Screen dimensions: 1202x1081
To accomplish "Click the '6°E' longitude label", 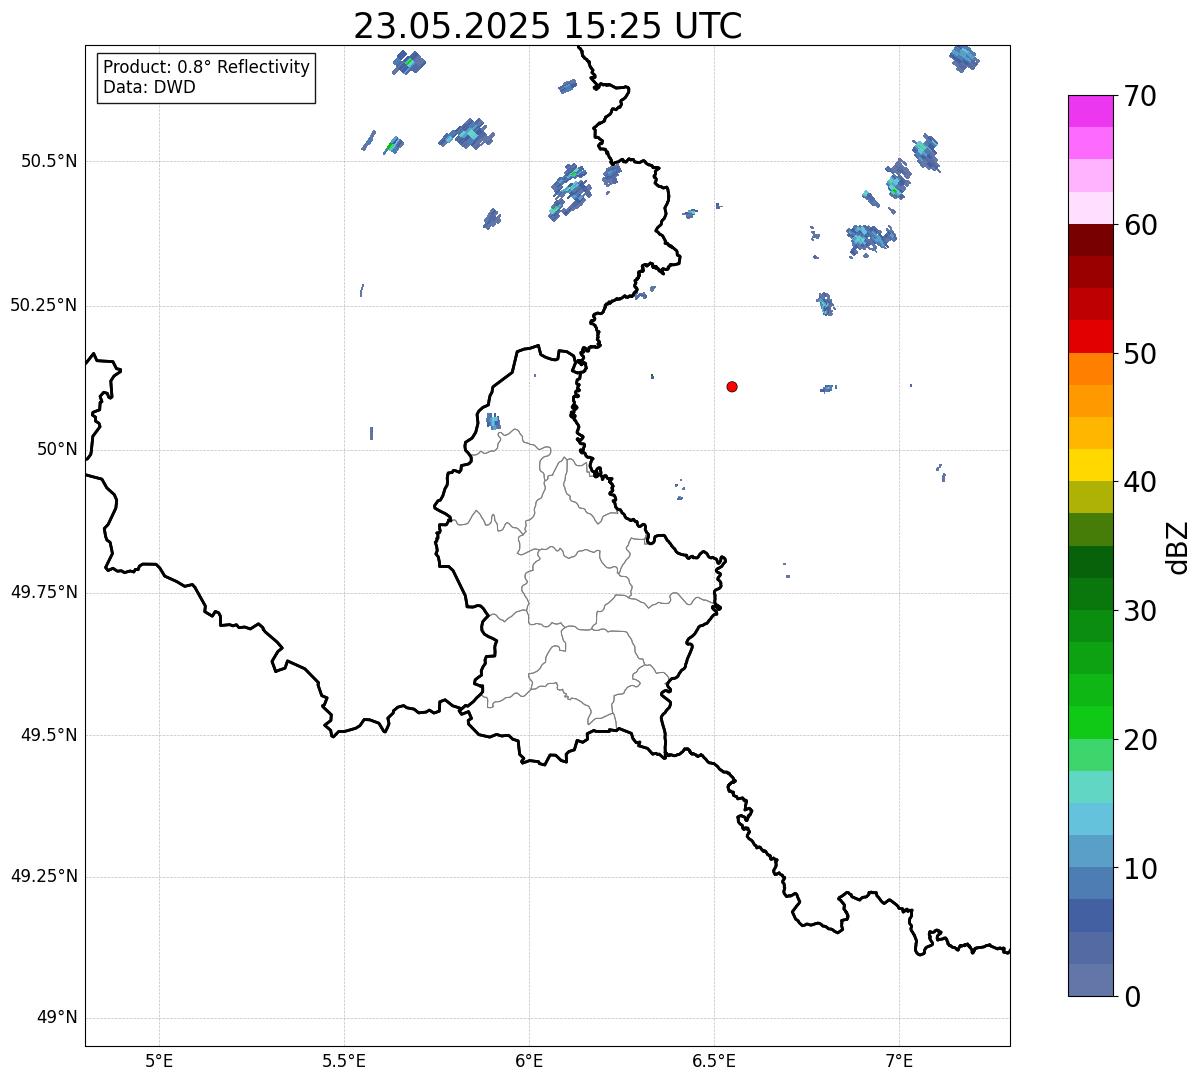I will pos(529,1060).
